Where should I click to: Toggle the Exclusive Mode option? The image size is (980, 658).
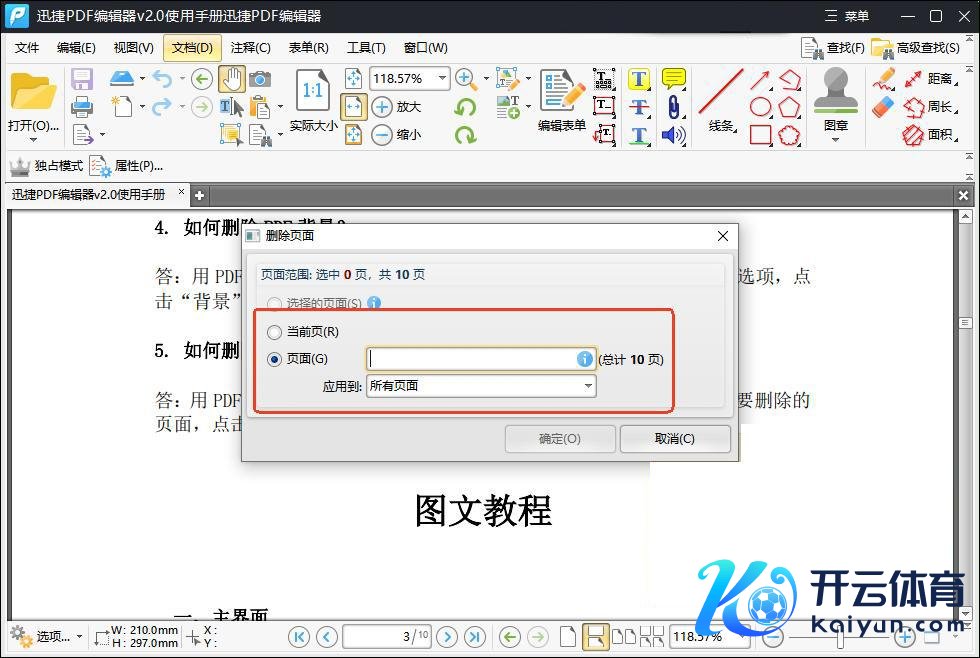tap(47, 166)
